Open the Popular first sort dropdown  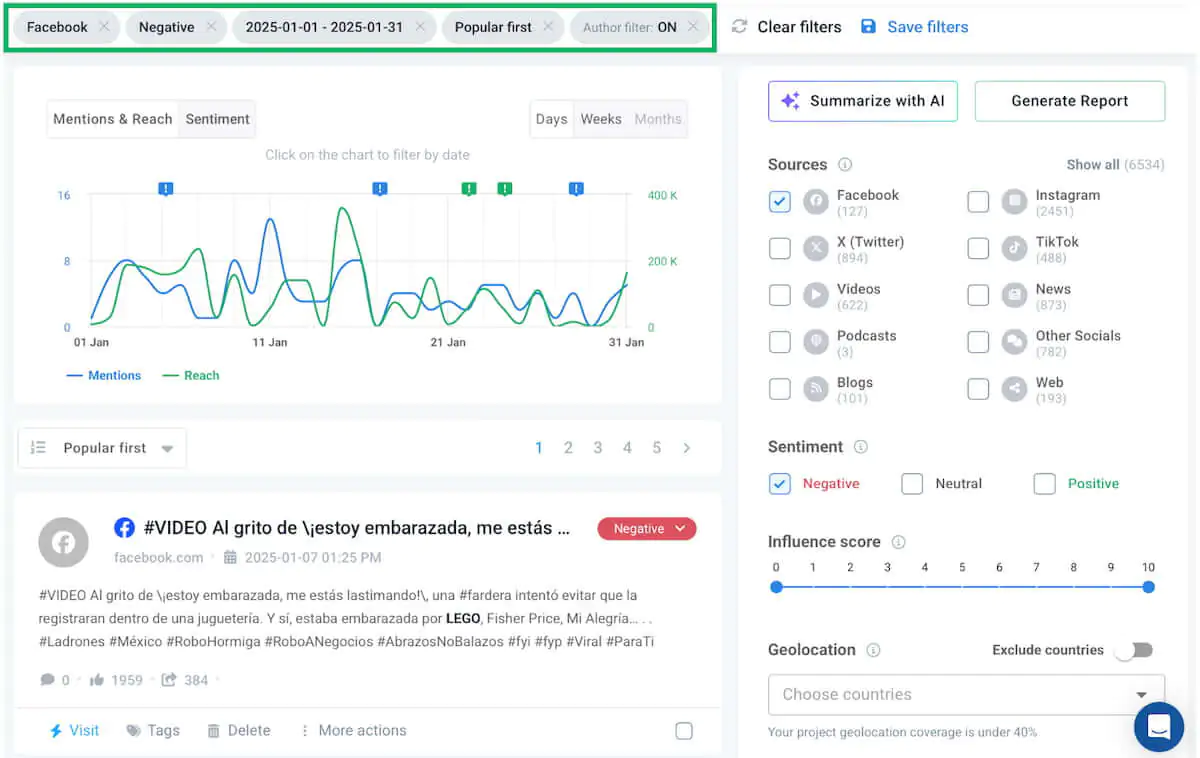pos(102,448)
